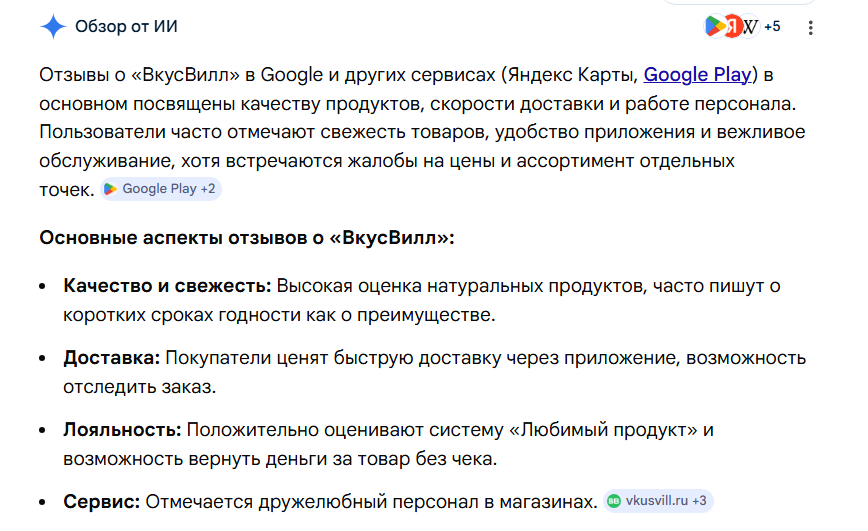Click the AI Overview sparkle icon
868x531 pixels.
click(53, 27)
